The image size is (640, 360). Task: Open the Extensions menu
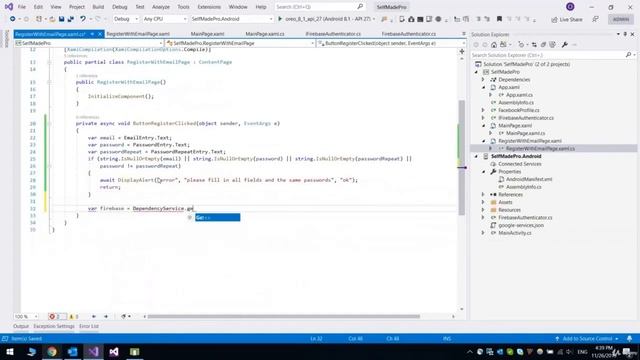click(x=209, y=7)
